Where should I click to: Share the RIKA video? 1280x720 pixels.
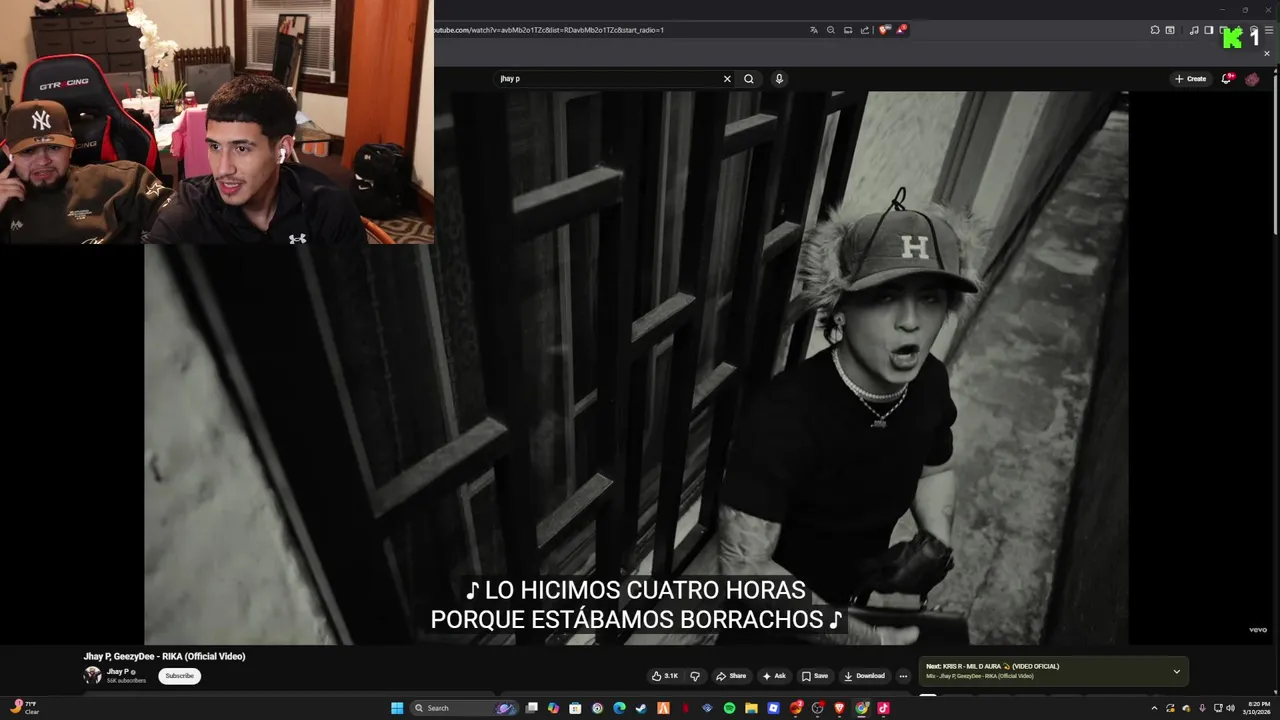click(731, 676)
